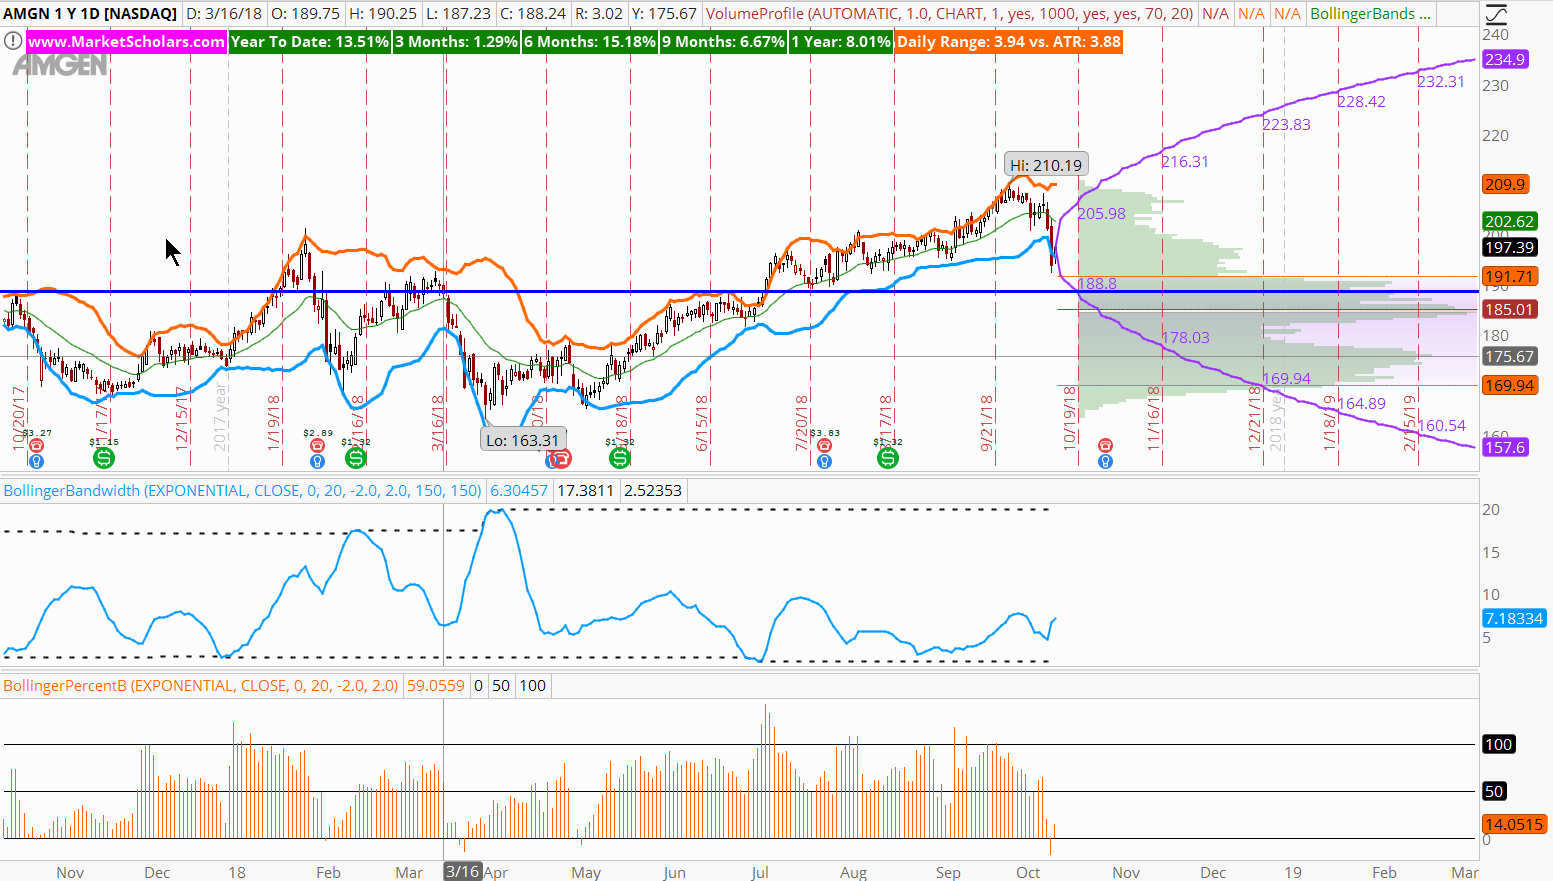Click the AMGEN company logo

pos(60,65)
